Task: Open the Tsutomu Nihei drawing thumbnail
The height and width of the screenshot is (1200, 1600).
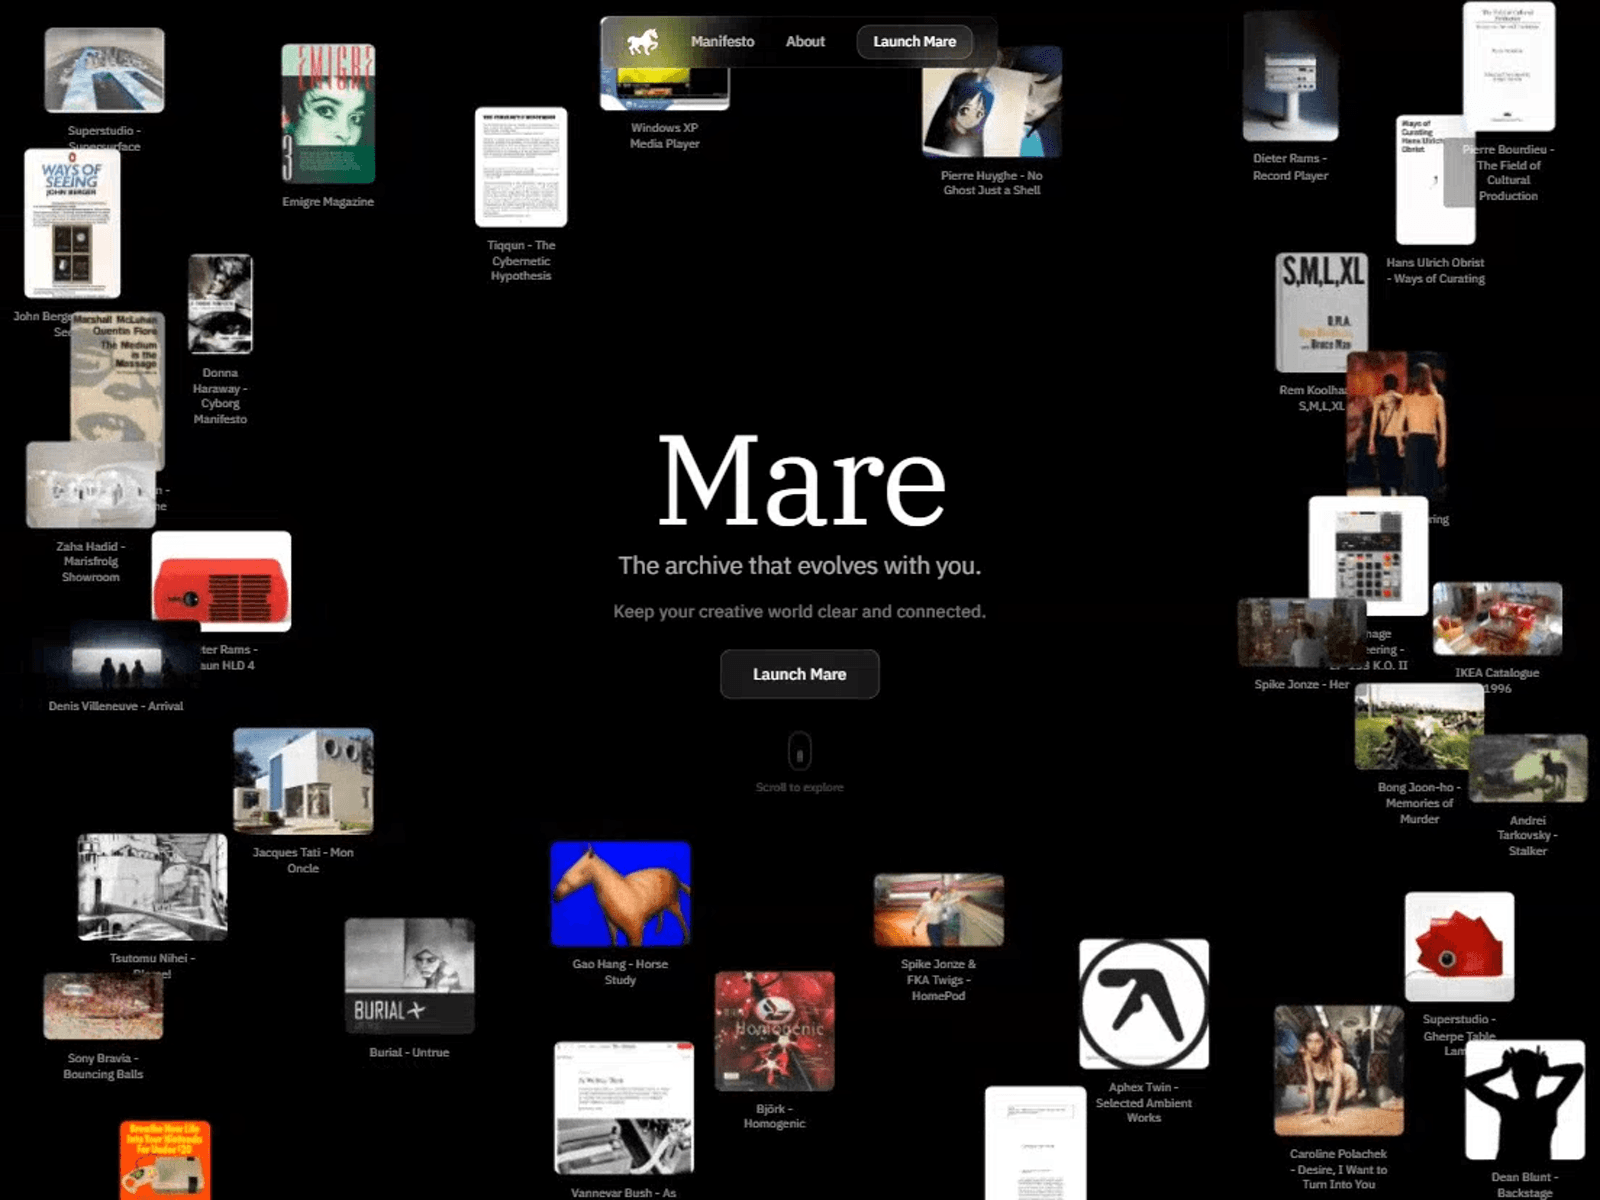Action: [x=152, y=887]
